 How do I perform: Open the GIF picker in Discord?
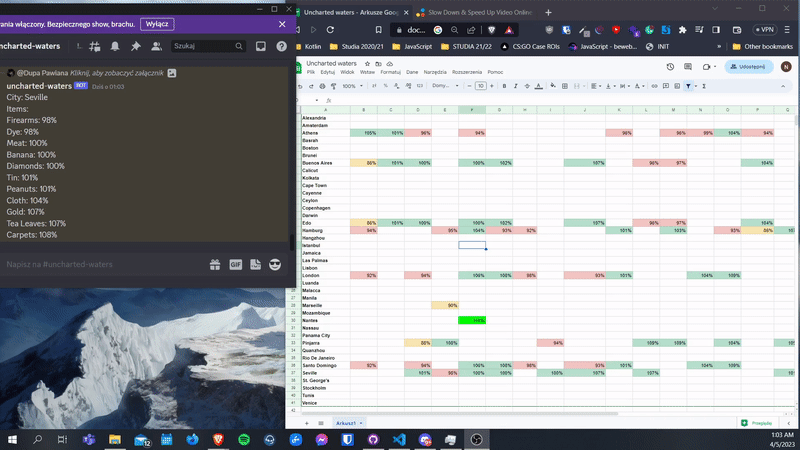click(x=236, y=265)
